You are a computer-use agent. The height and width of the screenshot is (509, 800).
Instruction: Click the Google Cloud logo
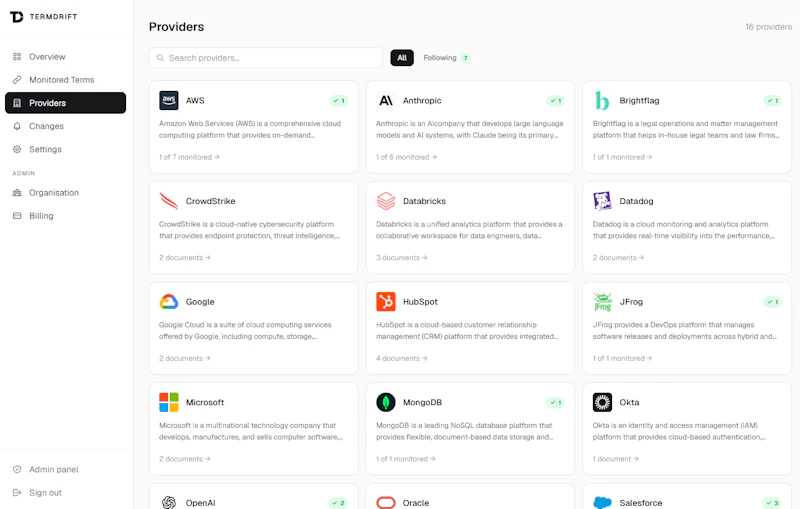coord(169,301)
